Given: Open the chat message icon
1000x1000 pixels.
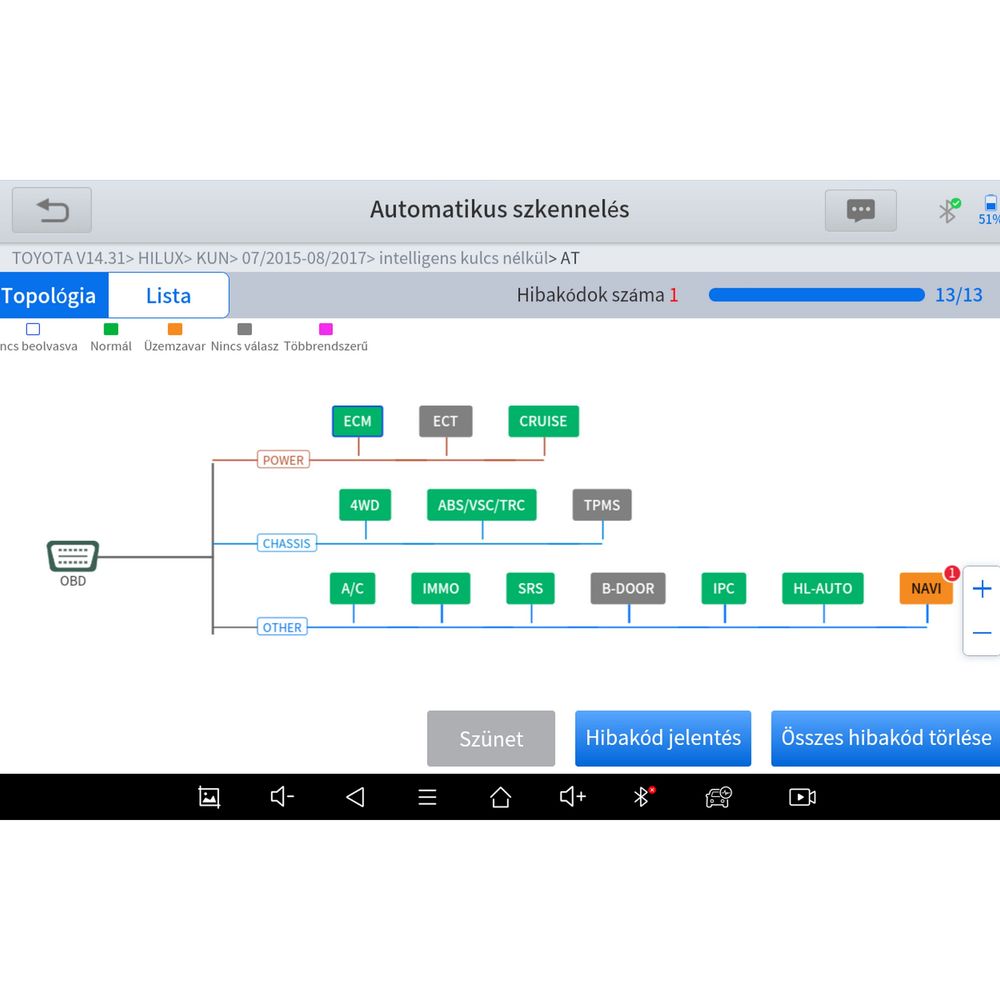Looking at the screenshot, I should pos(860,210).
